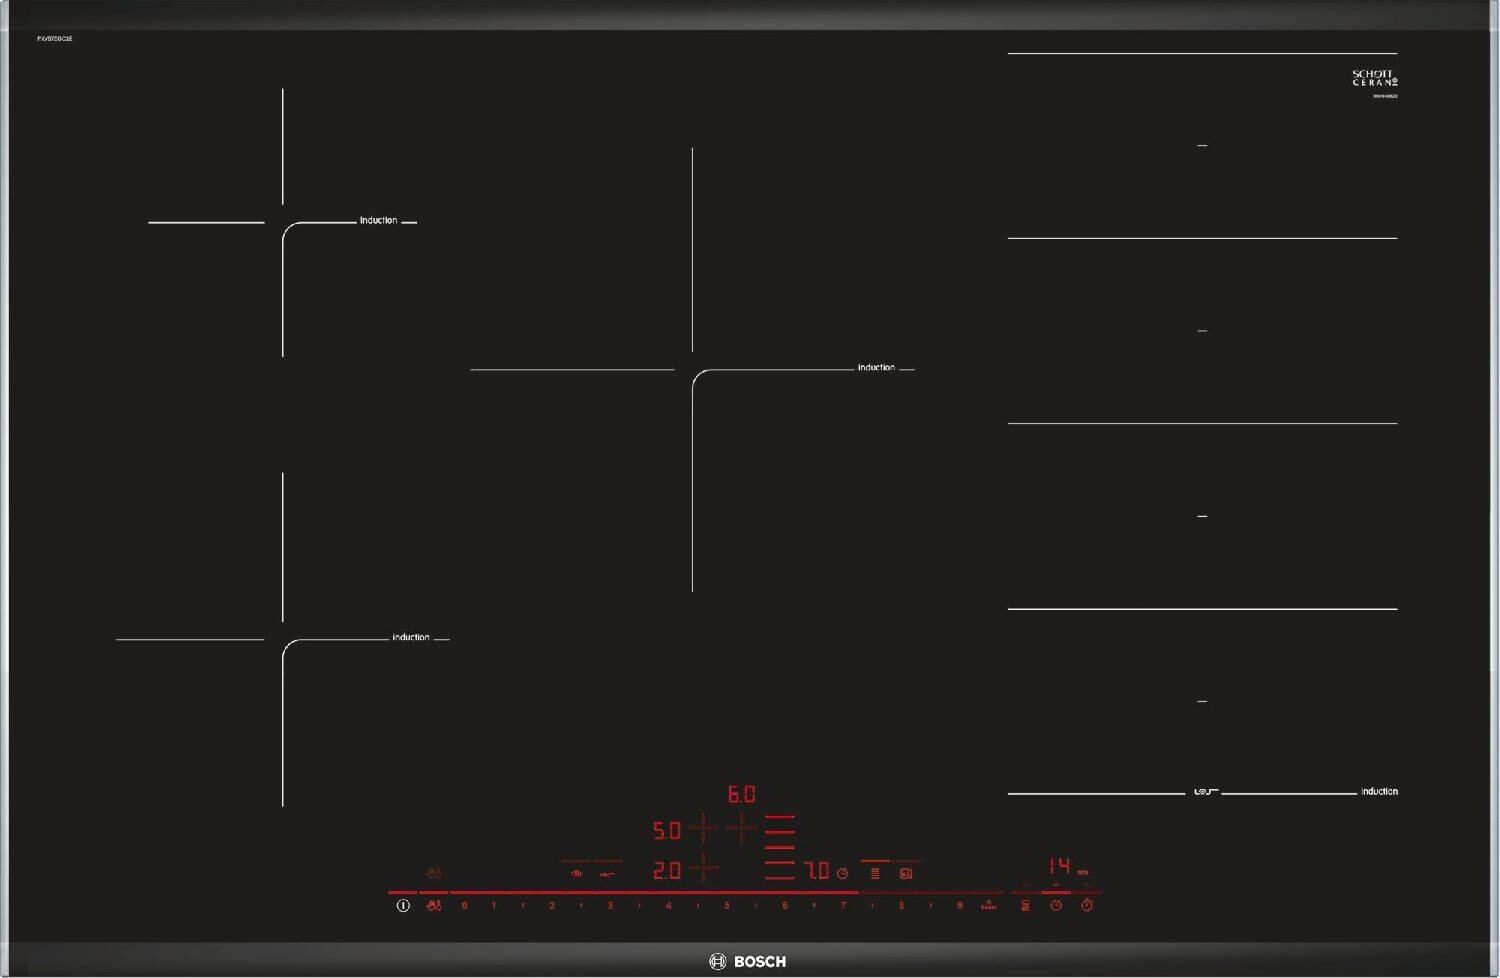Select the zone showing 6.0
The width and height of the screenshot is (1500, 978).
point(741,795)
